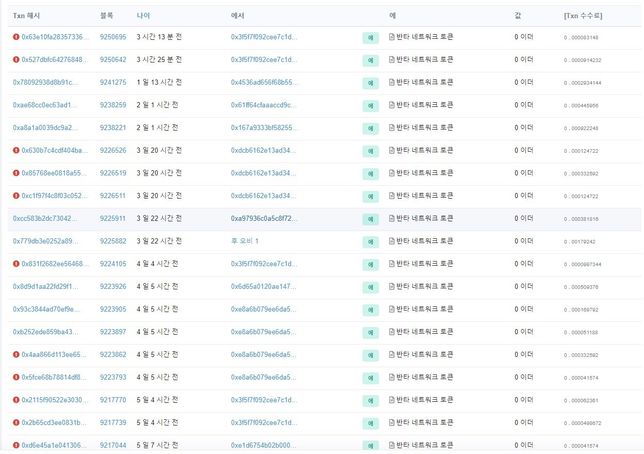
Task: Click error icon beside hash 0x831f2682ee56468
Action: coord(16,264)
